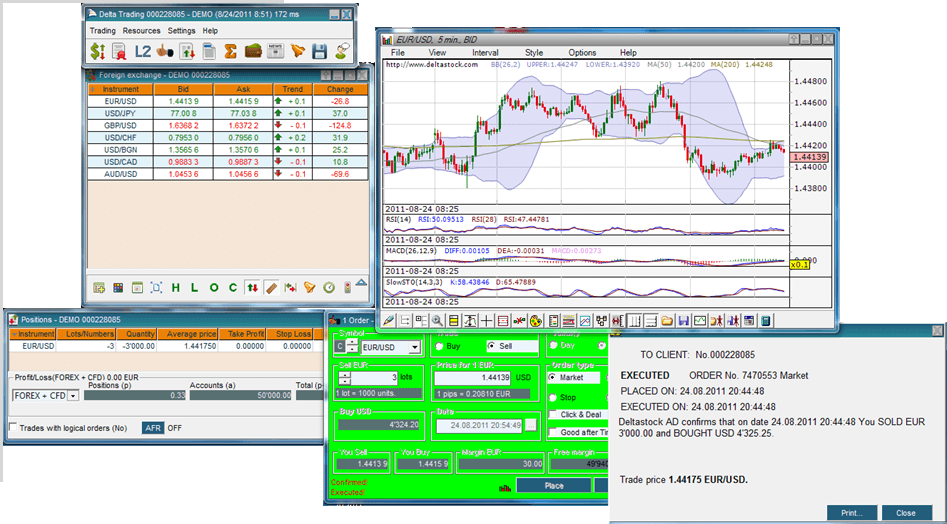This screenshot has height=524, width=947.
Task: Open the Options menu in chart window
Action: tap(582, 53)
